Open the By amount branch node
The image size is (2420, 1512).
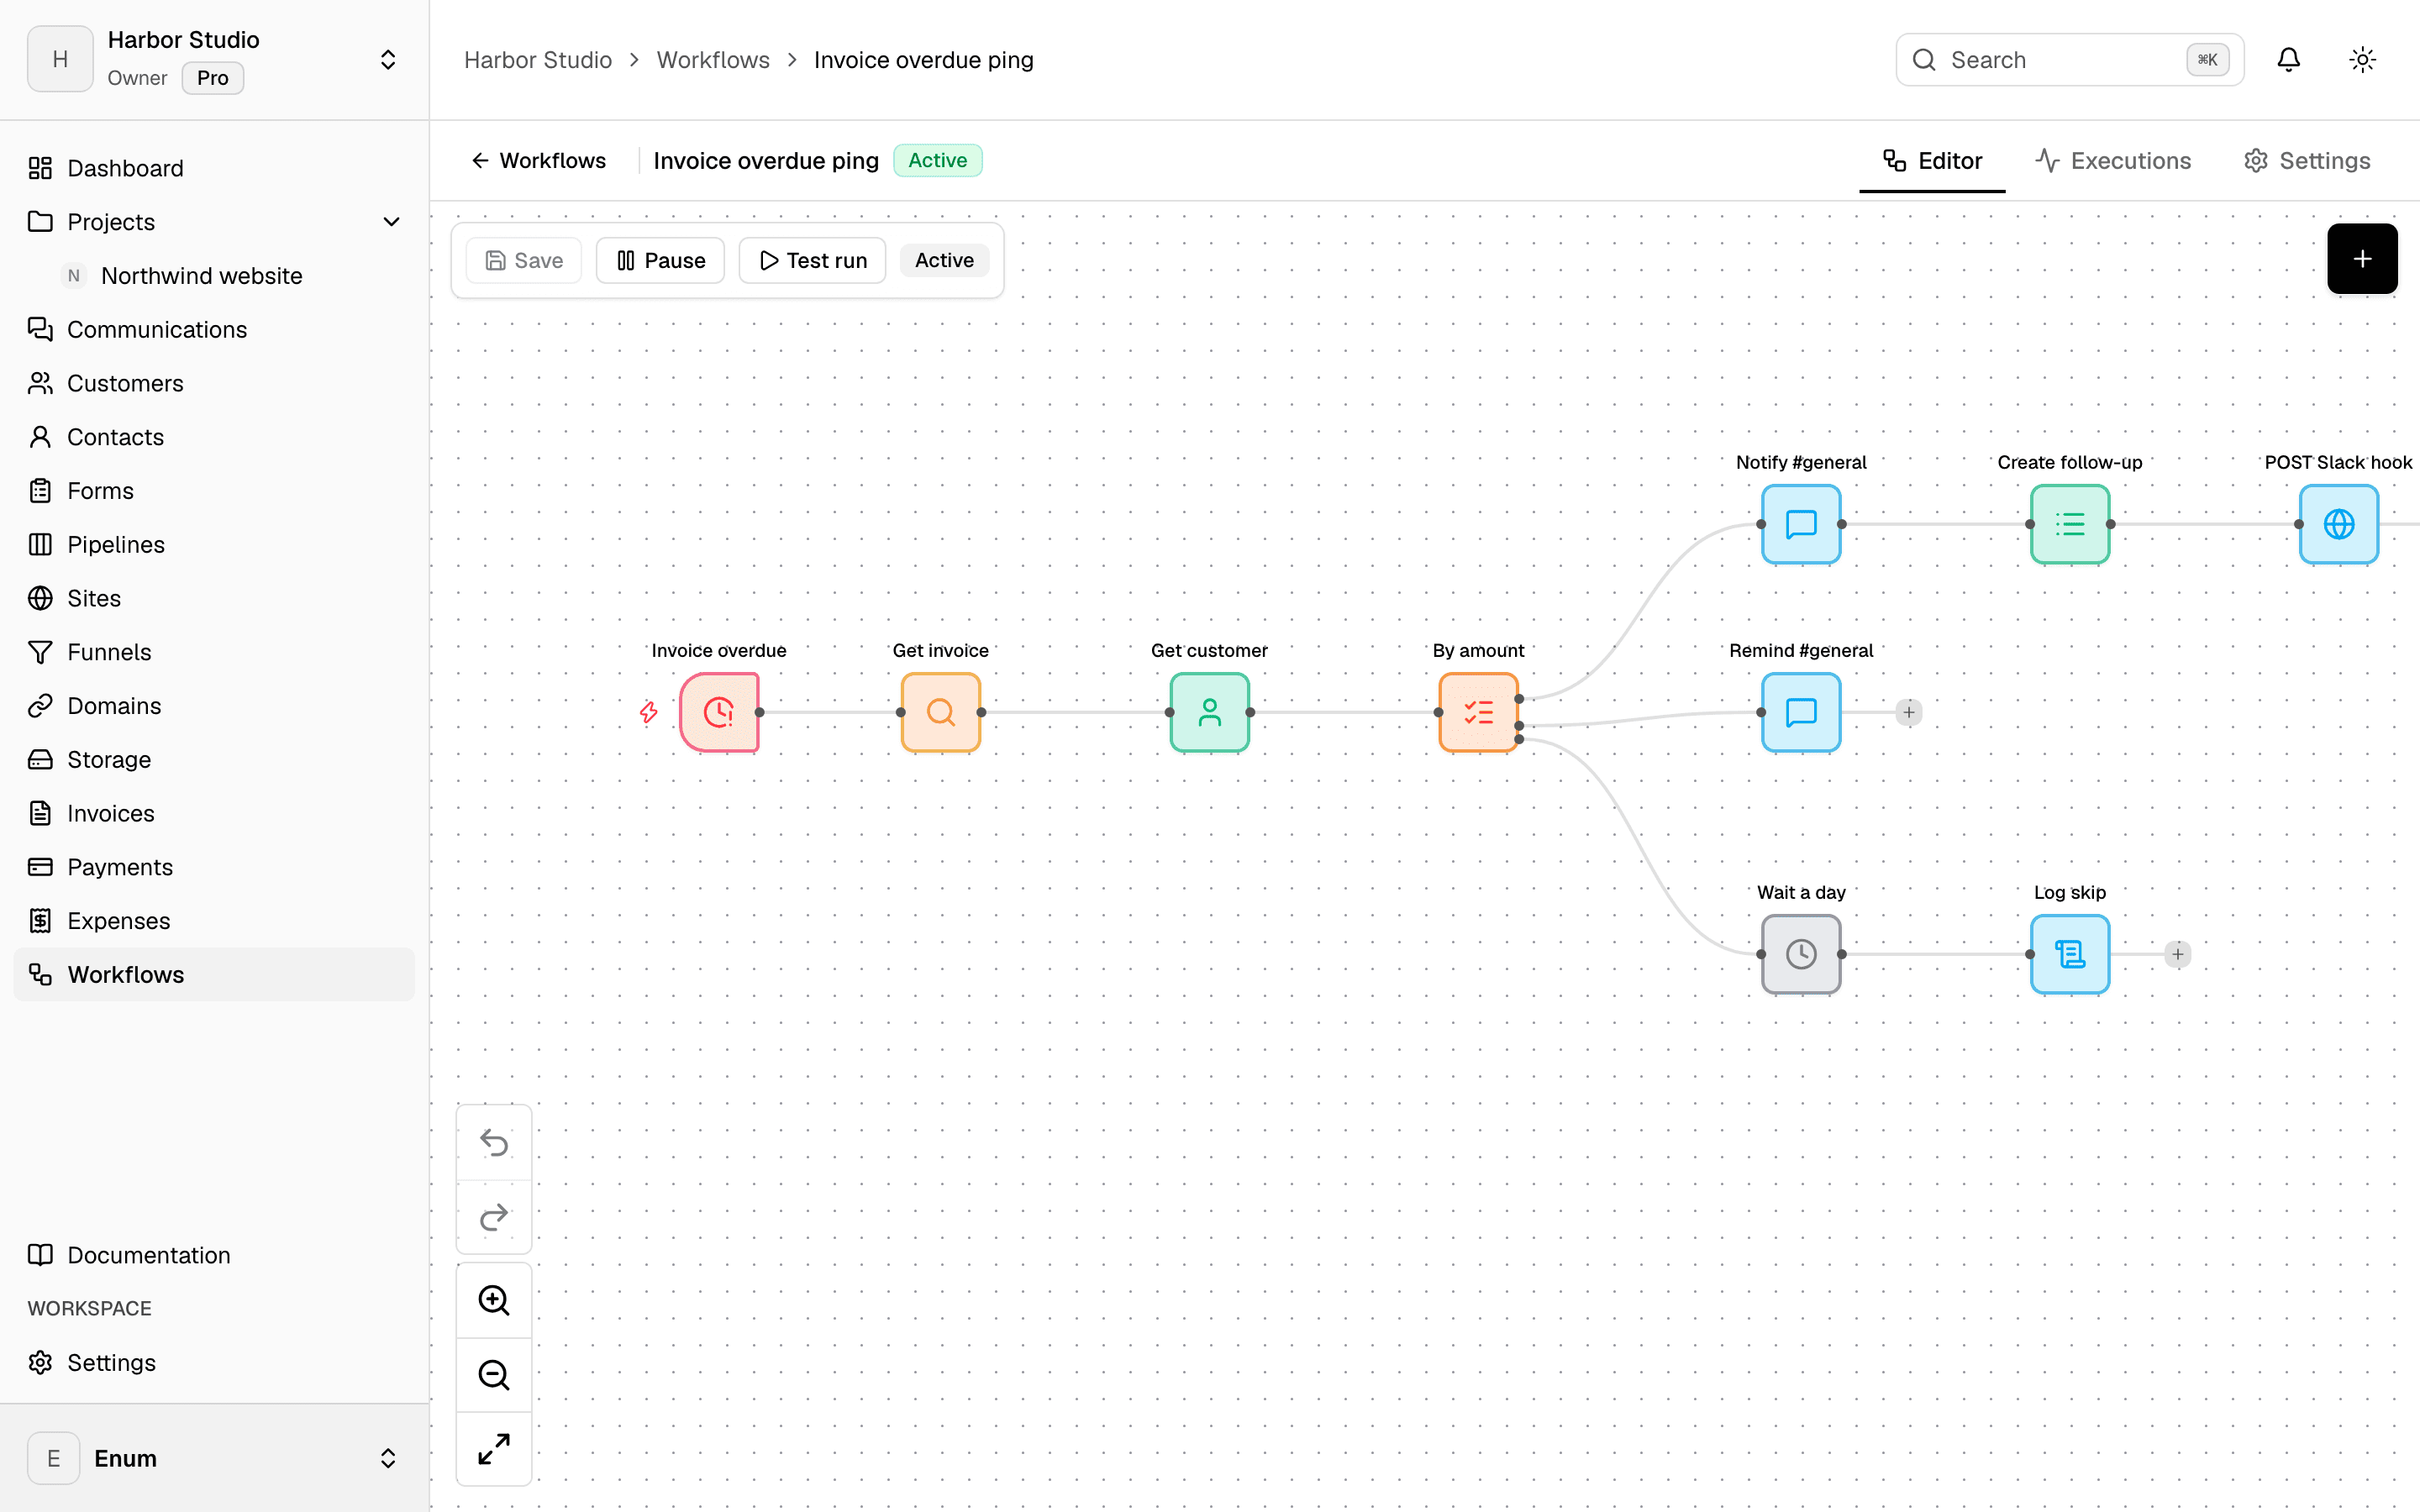(1478, 712)
